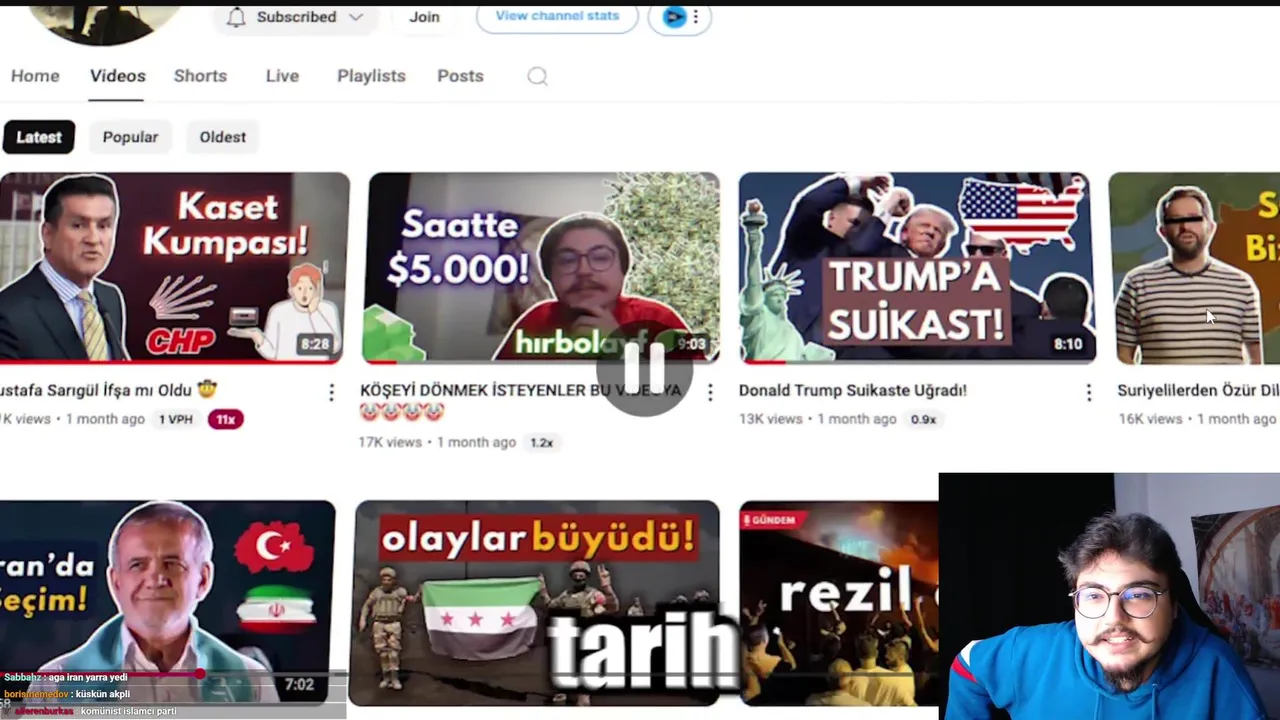Click the 11x multiplier badge
The width and height of the screenshot is (1280, 720).
[225, 419]
